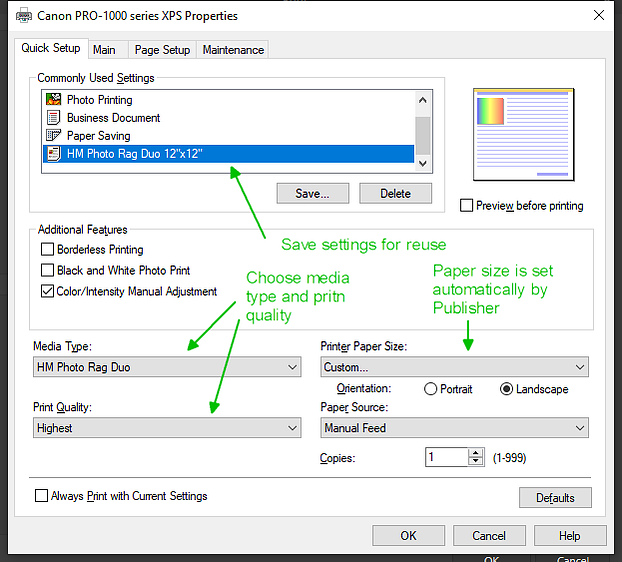
Task: Open the Maintenance tab
Action: click(233, 50)
